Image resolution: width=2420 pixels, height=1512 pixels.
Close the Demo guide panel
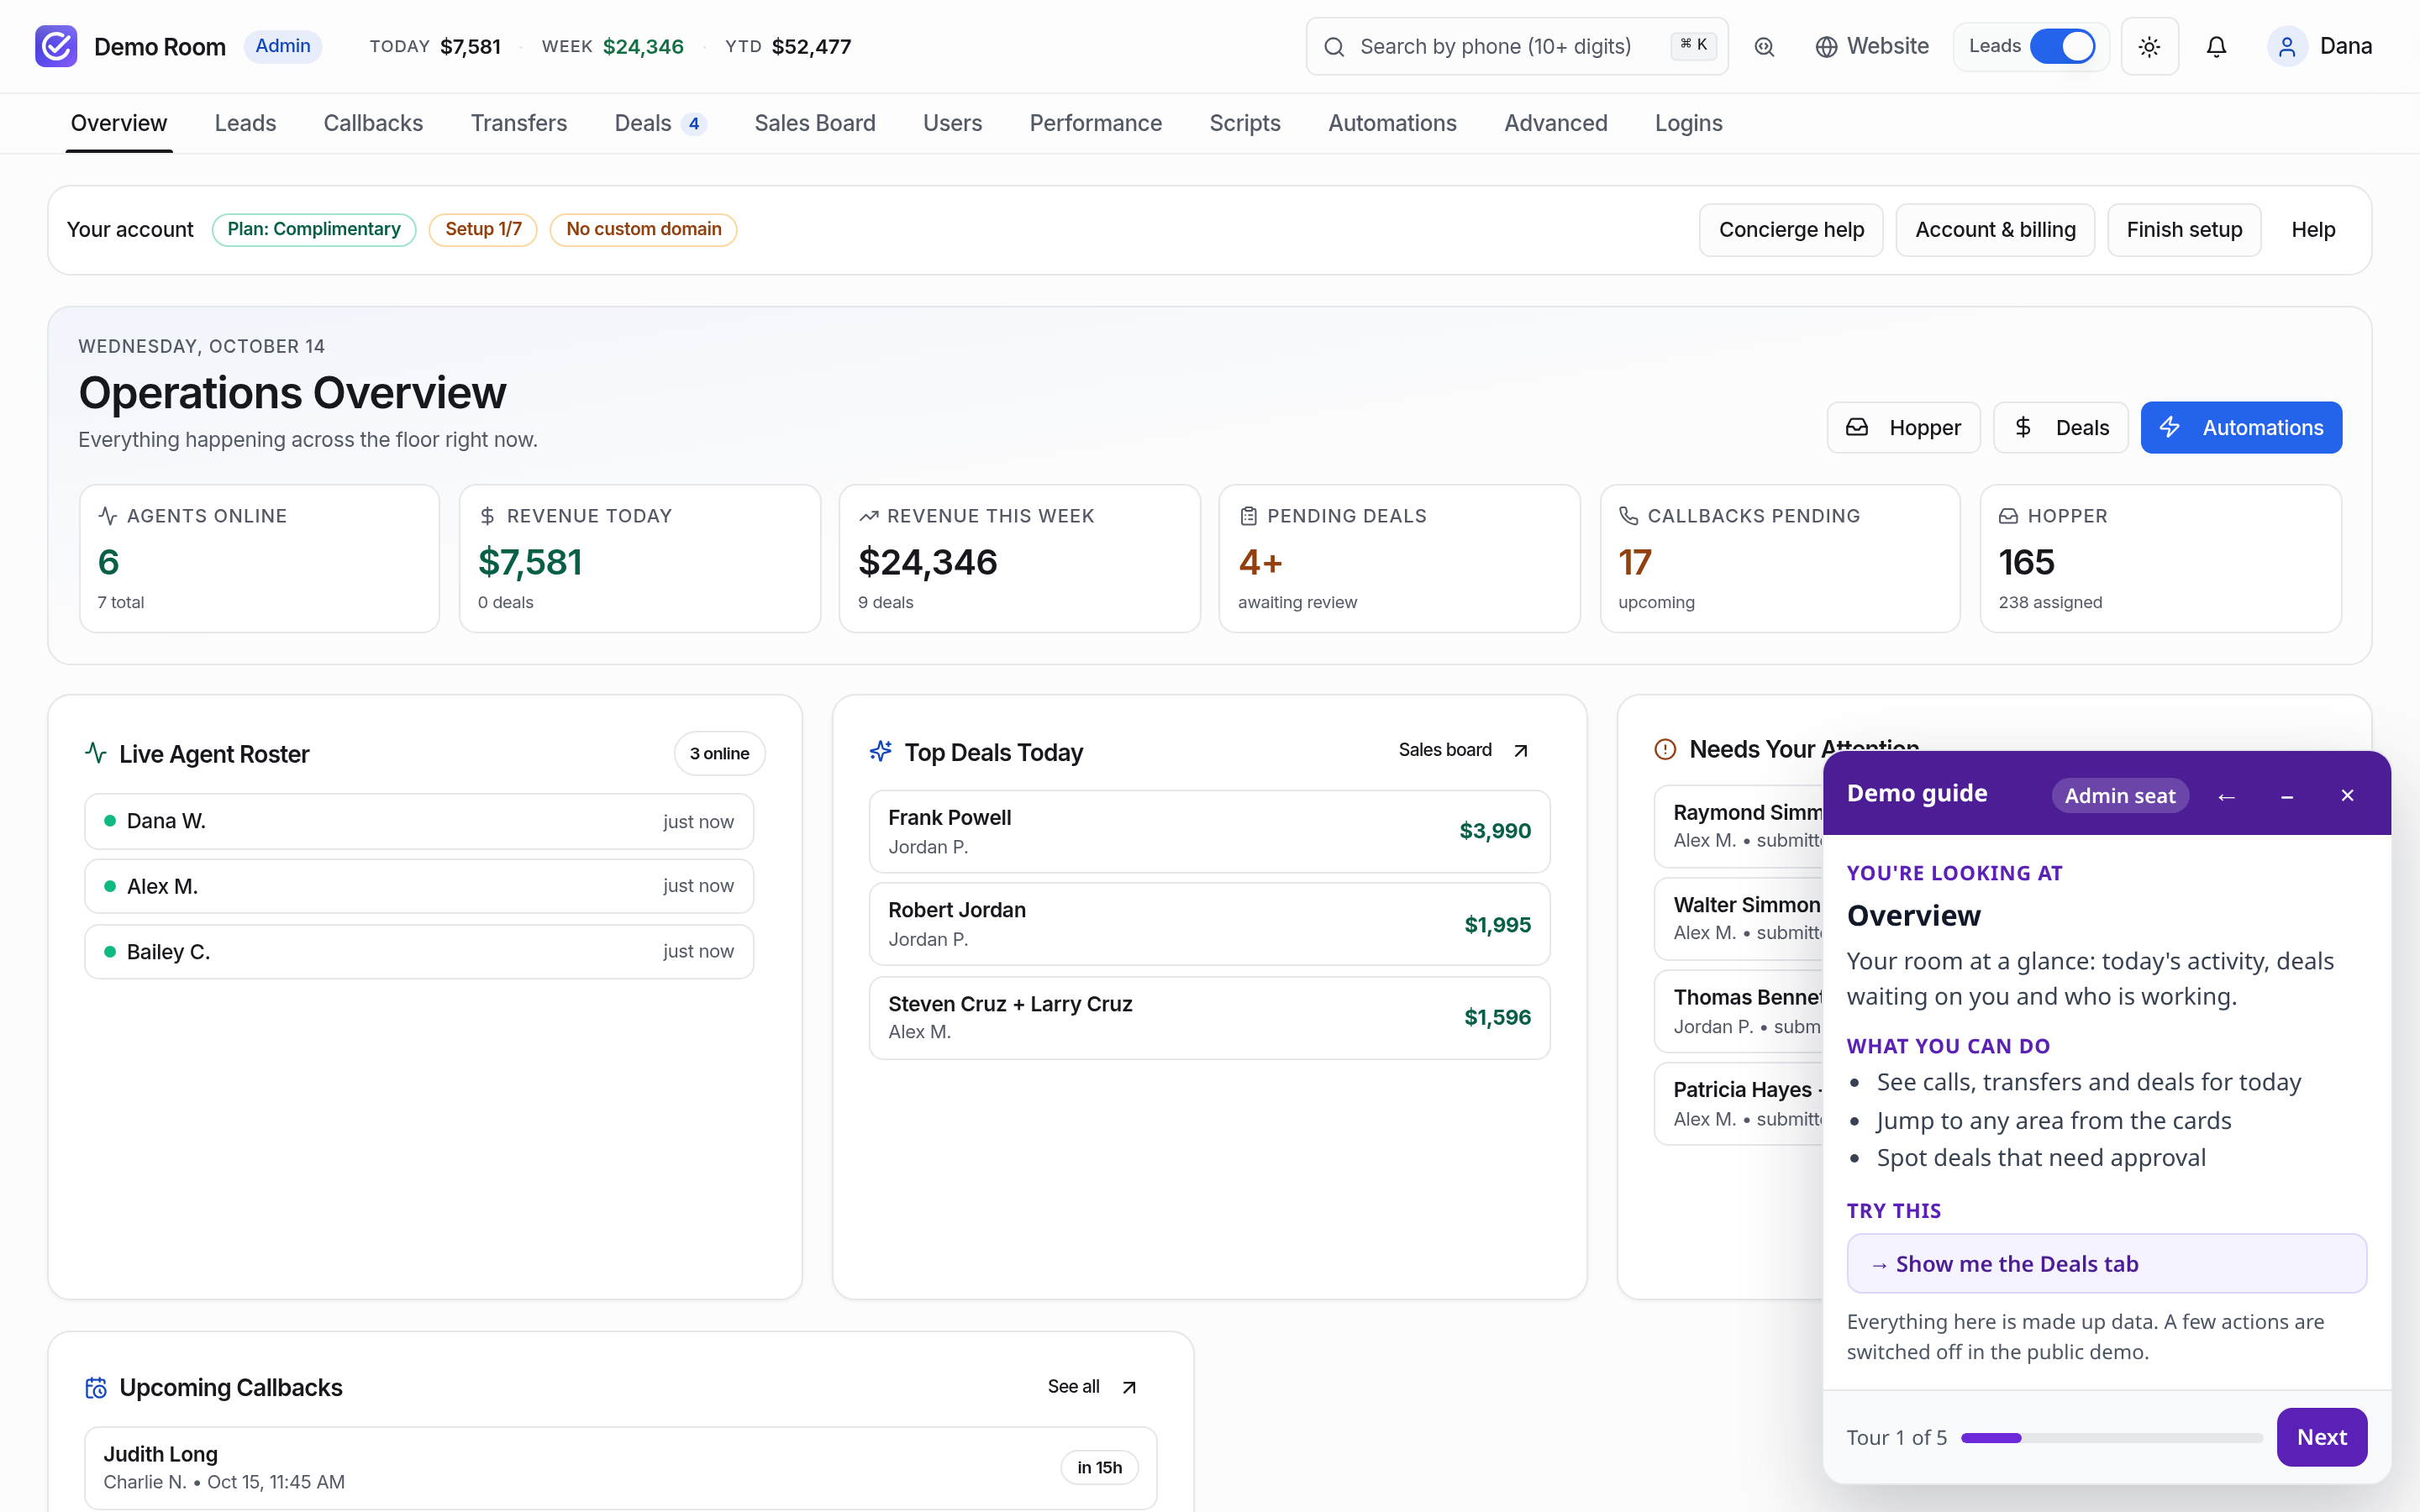2347,796
